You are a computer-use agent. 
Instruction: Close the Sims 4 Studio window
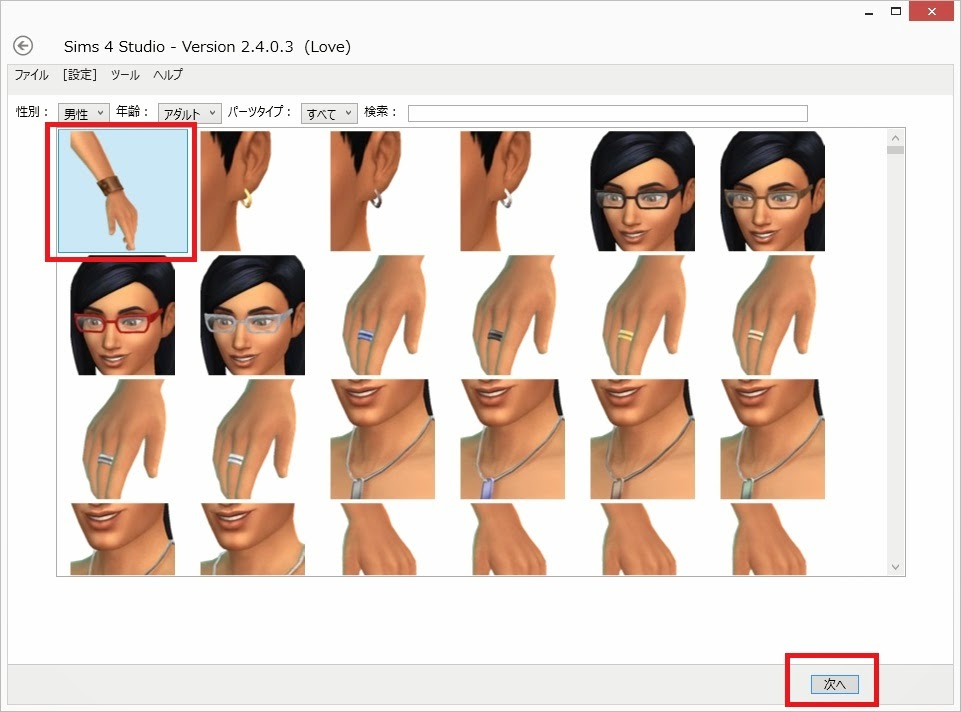point(932,12)
